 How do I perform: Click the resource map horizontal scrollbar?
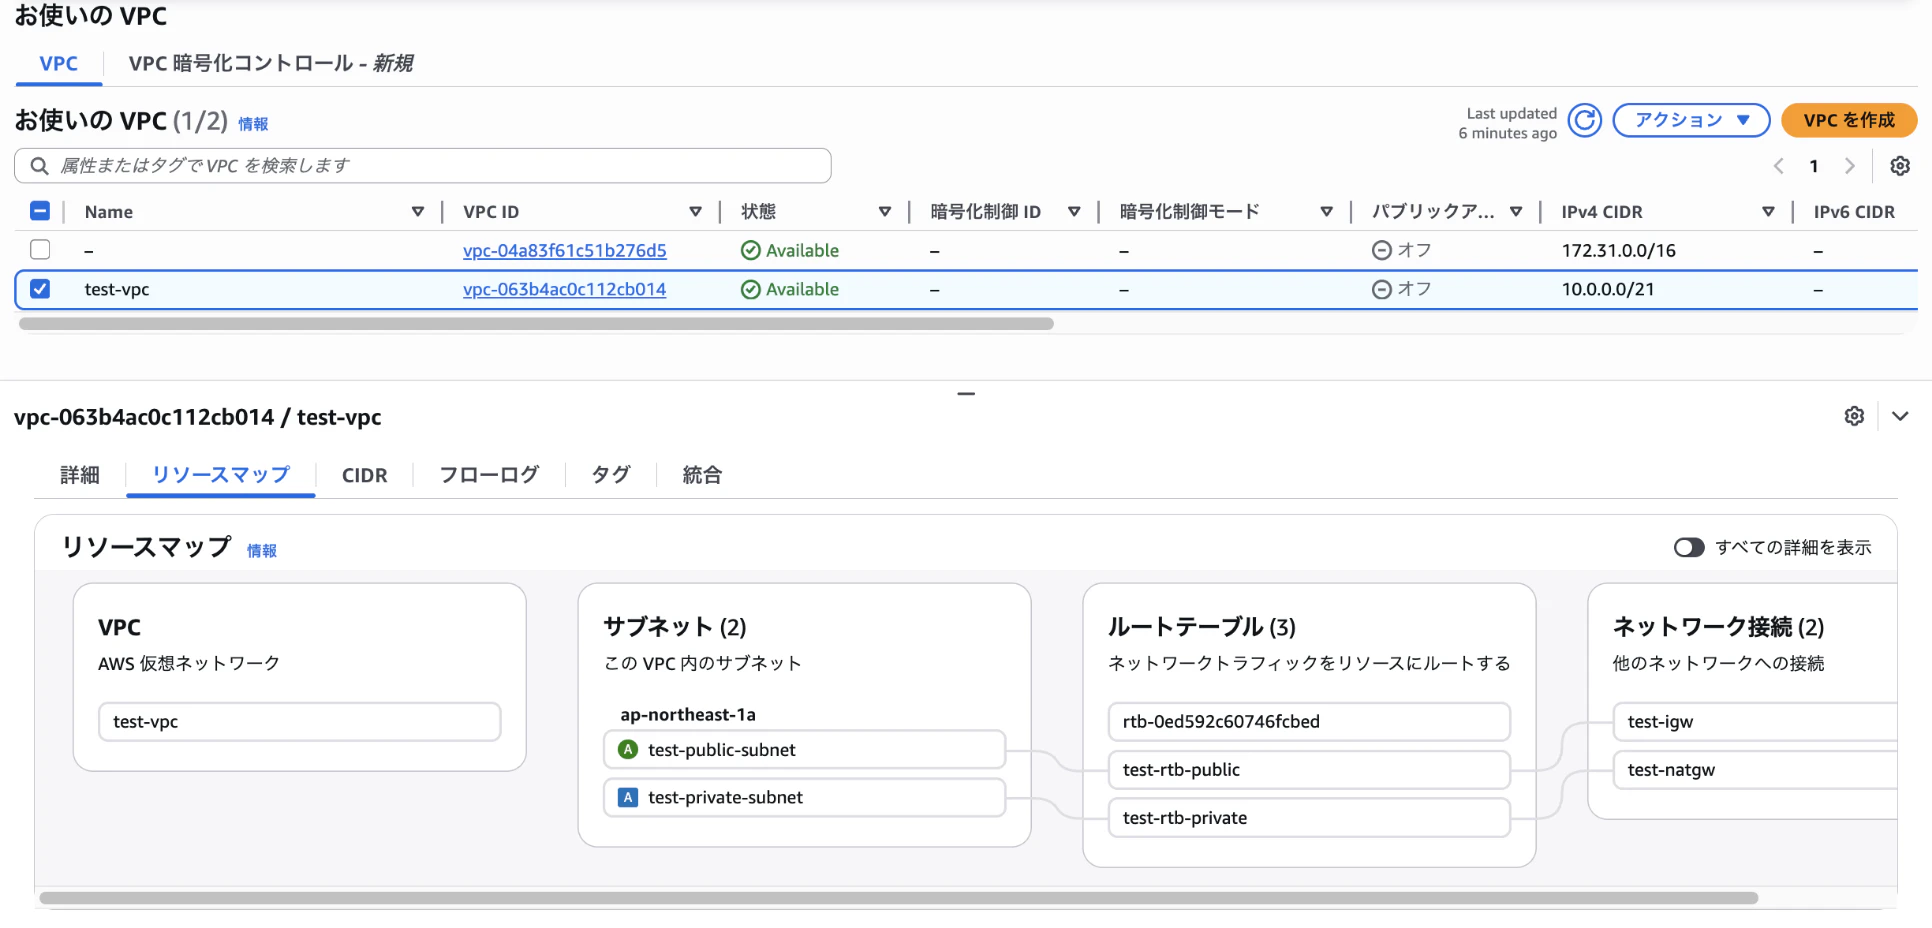pyautogui.click(x=898, y=898)
